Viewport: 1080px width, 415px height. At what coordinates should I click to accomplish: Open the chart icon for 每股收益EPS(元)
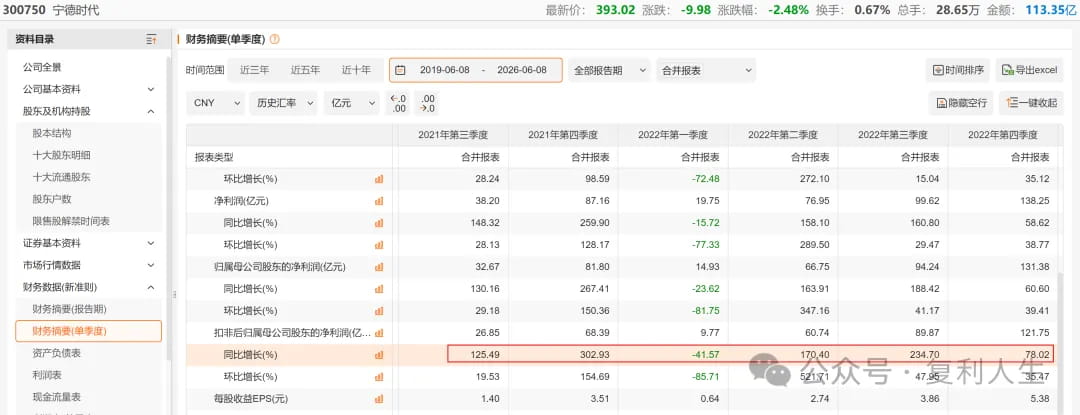click(x=379, y=399)
